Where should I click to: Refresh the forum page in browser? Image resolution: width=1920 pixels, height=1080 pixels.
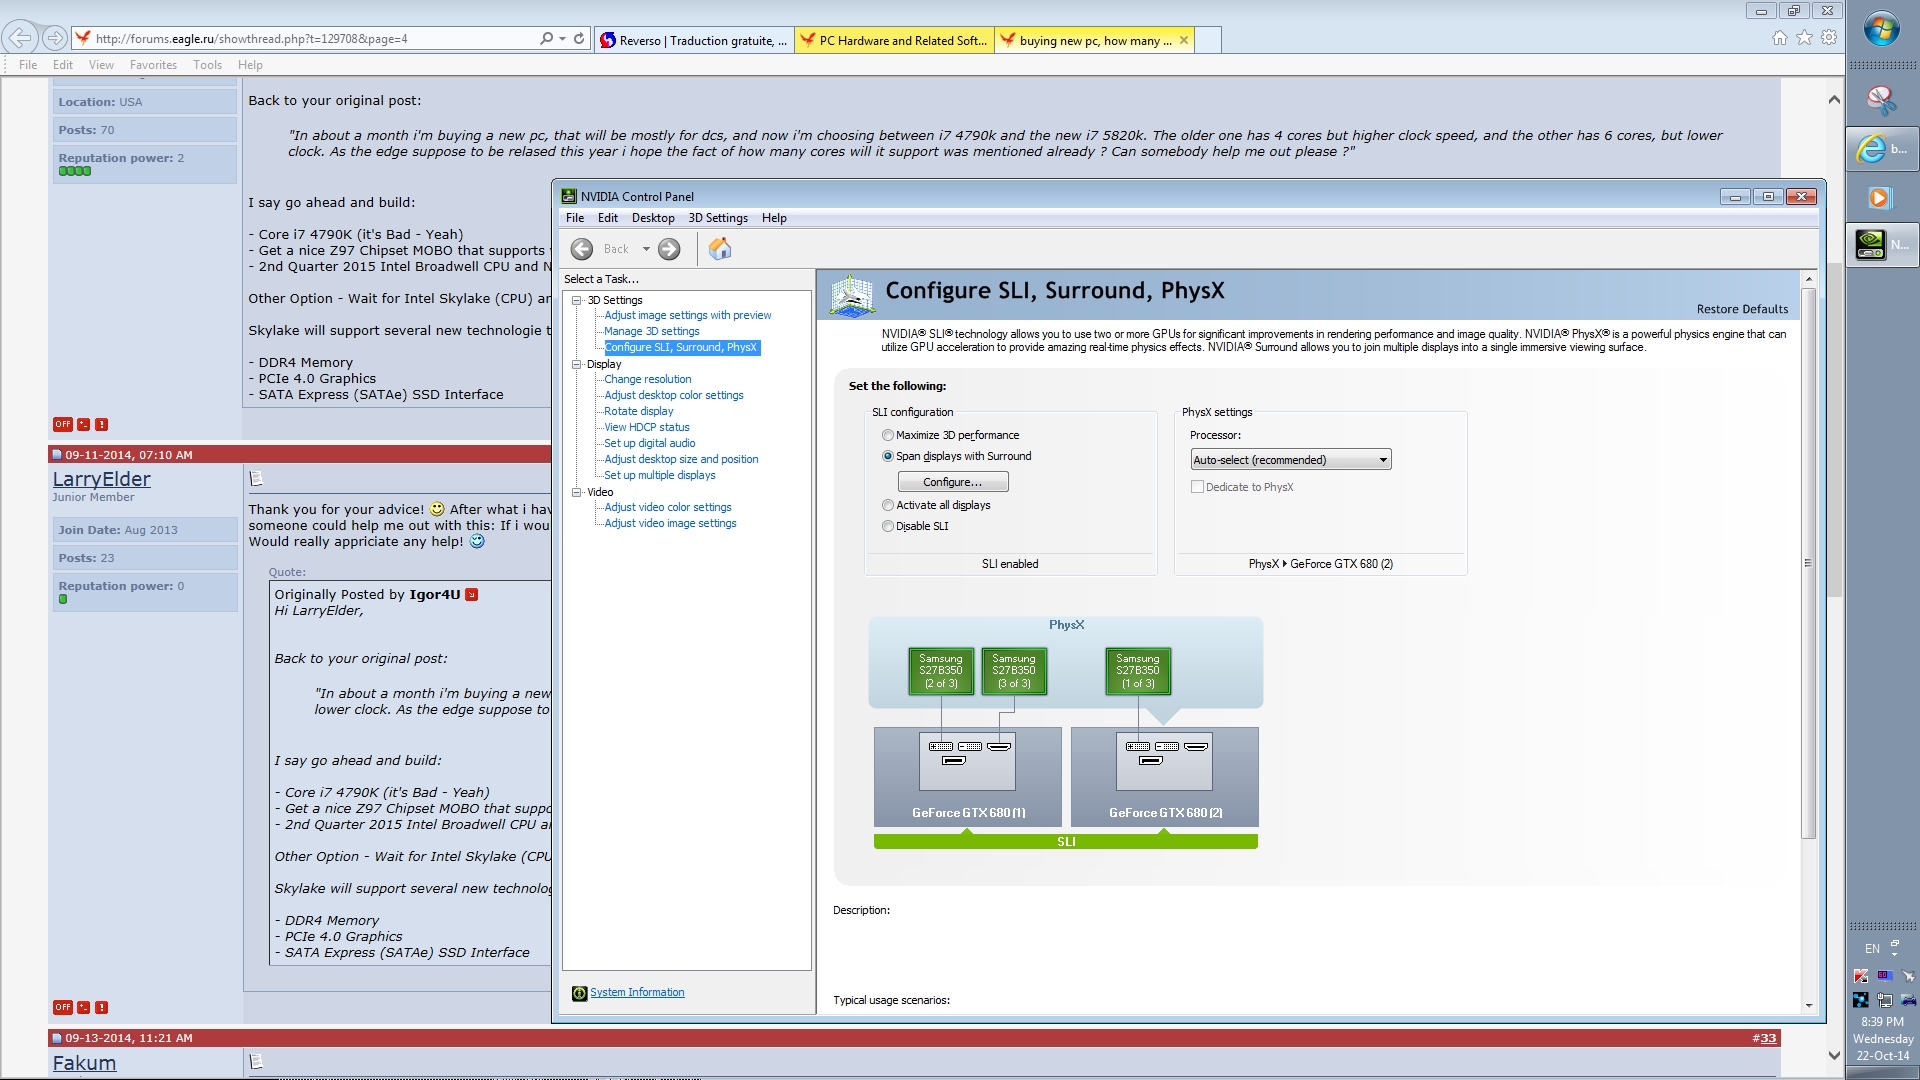tap(579, 39)
